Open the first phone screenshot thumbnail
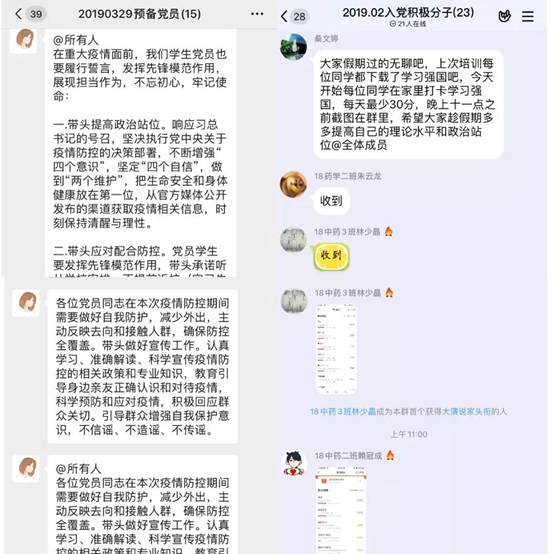Image resolution: width=554 pixels, height=554 pixels. pyautogui.click(x=336, y=349)
